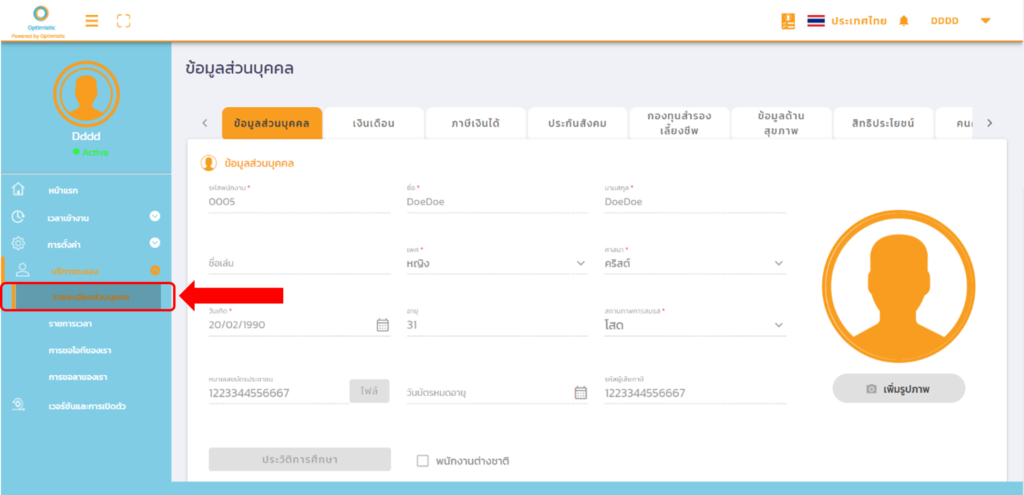This screenshot has width=1024, height=495.
Task: Toggle fullscreen mode icon
Action: pyautogui.click(x=124, y=20)
